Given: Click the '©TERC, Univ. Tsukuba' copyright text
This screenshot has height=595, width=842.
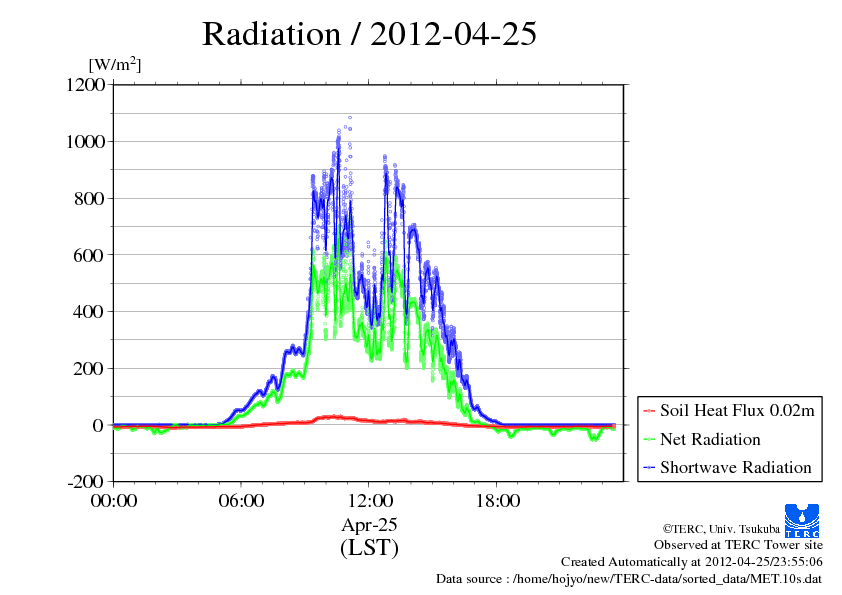Looking at the screenshot, I should [x=721, y=529].
